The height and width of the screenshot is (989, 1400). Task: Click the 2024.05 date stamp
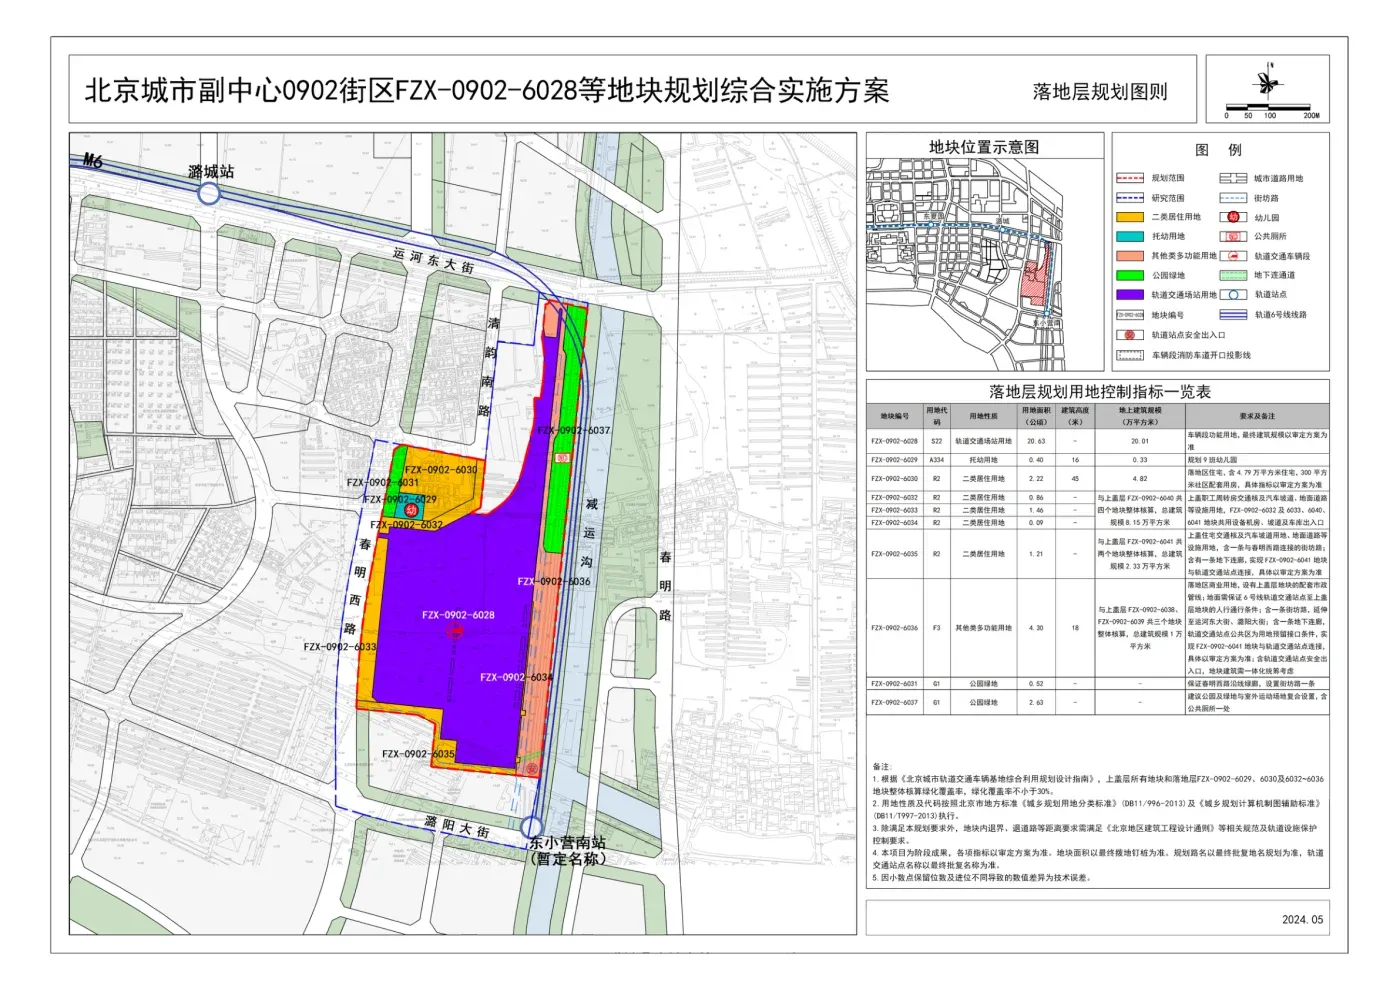[1302, 919]
